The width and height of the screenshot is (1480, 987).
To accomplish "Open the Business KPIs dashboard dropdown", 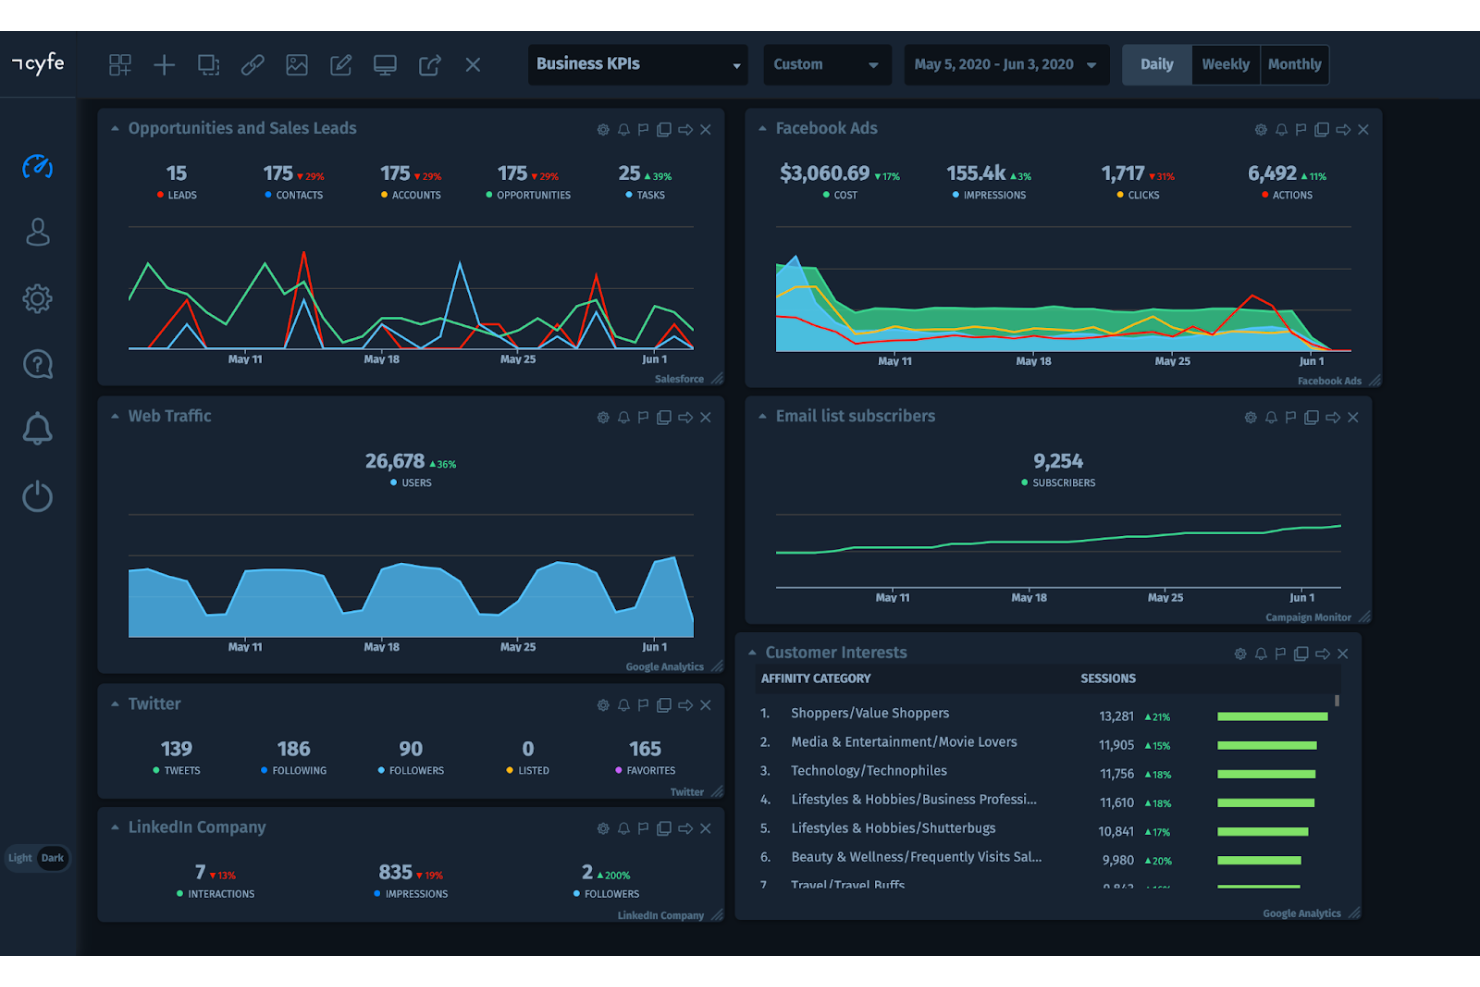I will 638,65.
